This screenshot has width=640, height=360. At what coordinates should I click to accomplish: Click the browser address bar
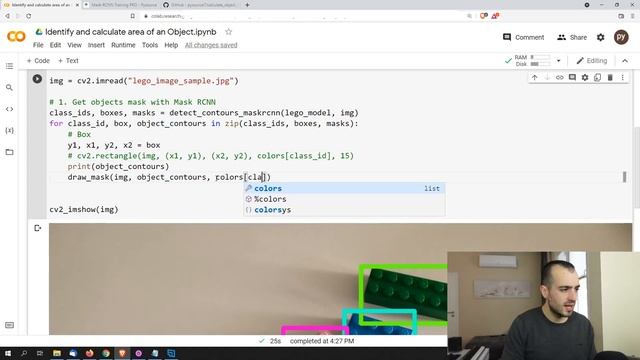tap(302, 16)
